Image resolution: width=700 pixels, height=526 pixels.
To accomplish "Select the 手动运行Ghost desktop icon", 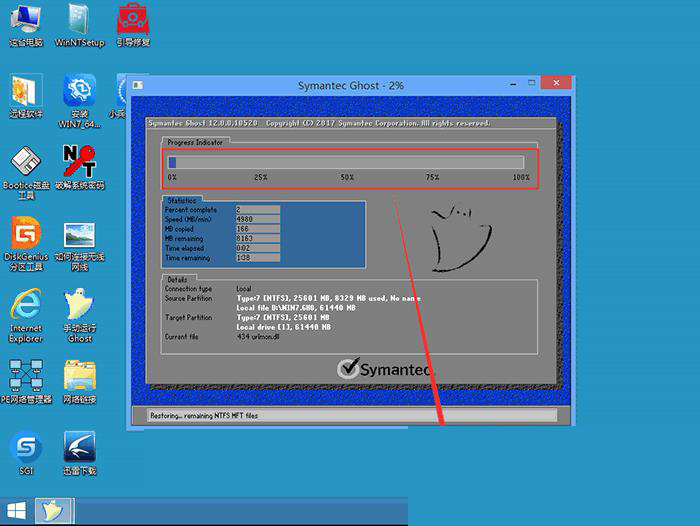I will tap(79, 316).
